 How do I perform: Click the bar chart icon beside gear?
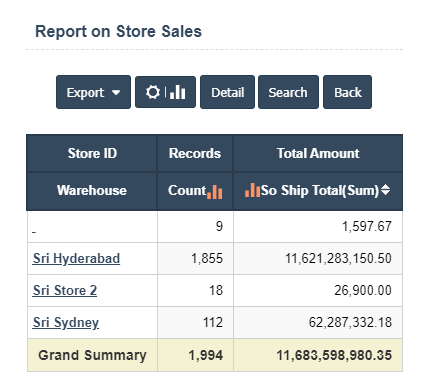click(x=178, y=92)
